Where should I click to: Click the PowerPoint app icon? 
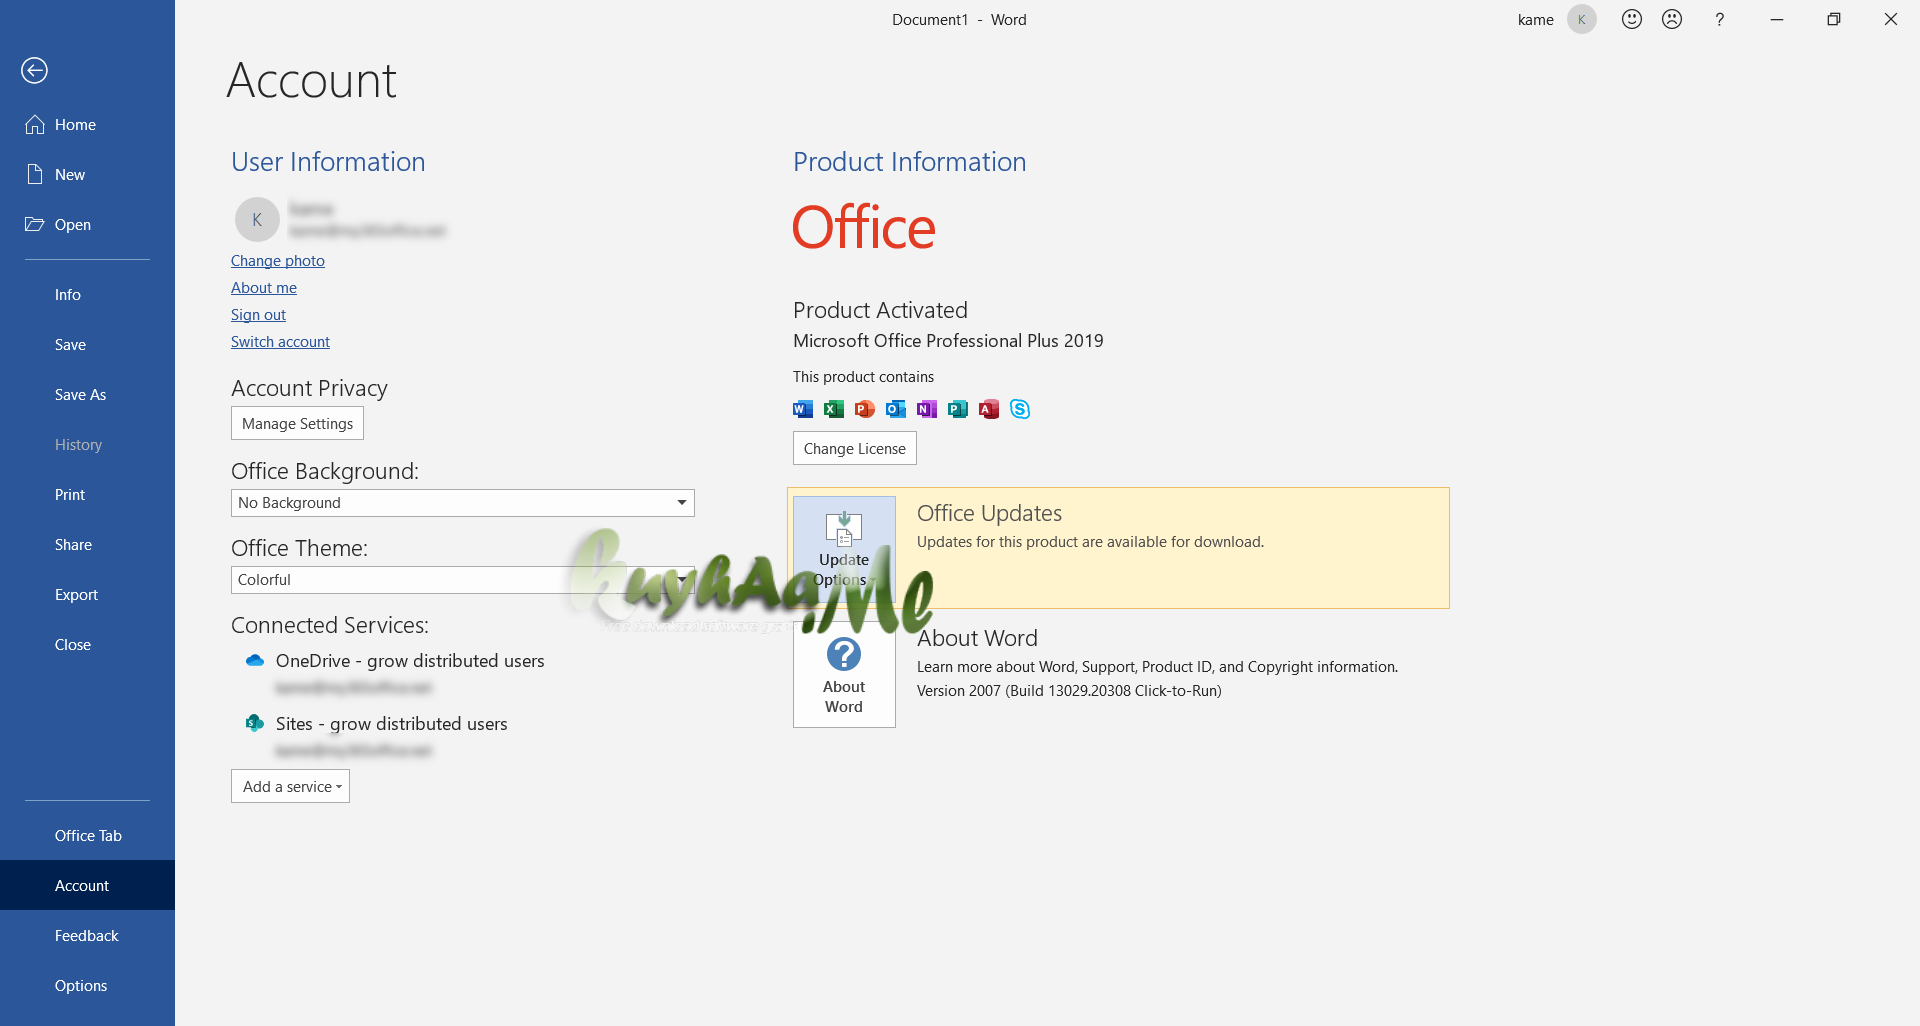click(865, 409)
